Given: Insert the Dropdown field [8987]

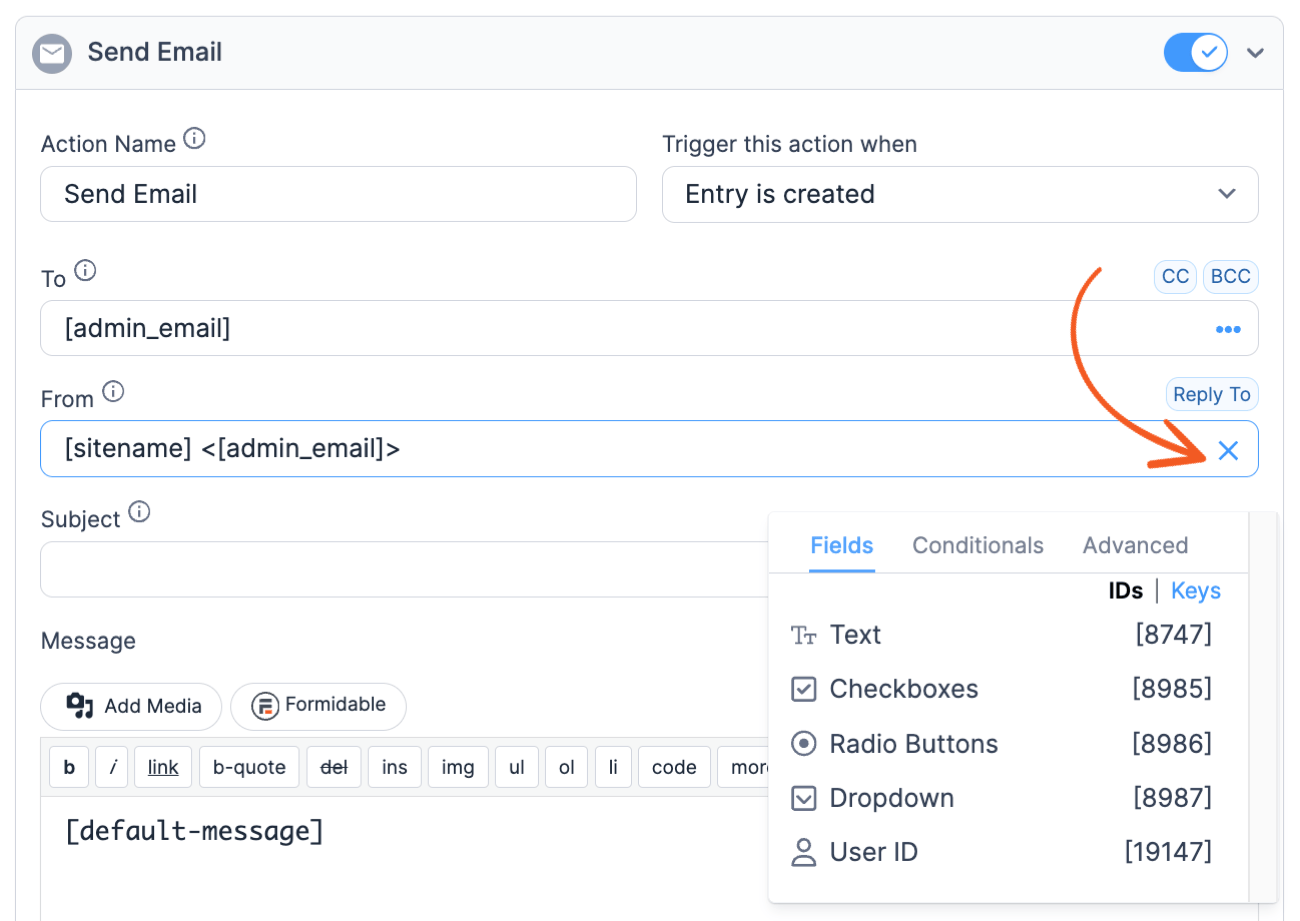Looking at the screenshot, I should tap(1001, 798).
